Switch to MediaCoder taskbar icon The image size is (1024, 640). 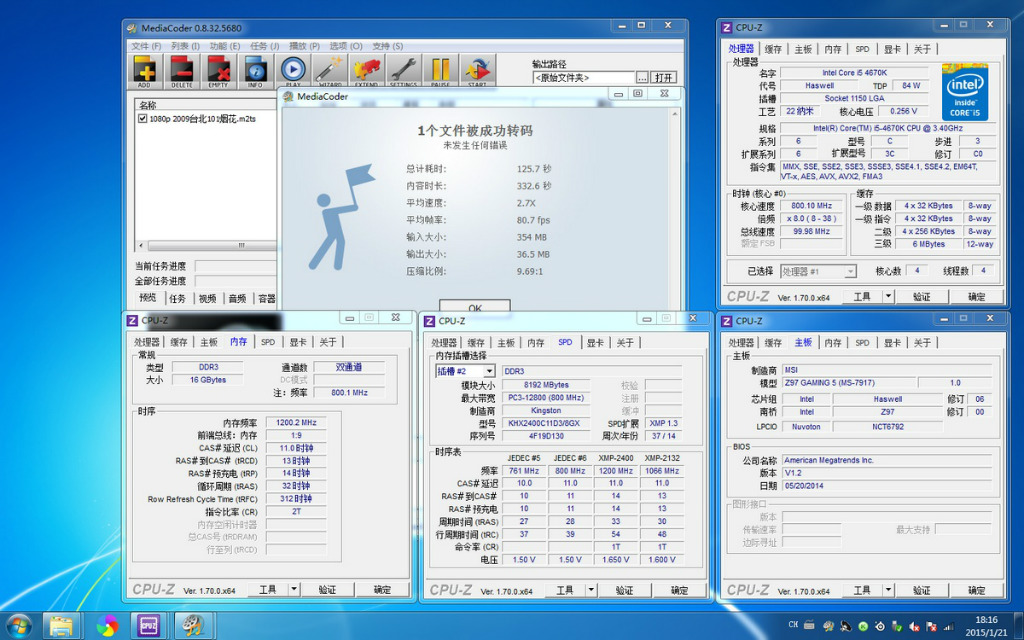(193, 626)
